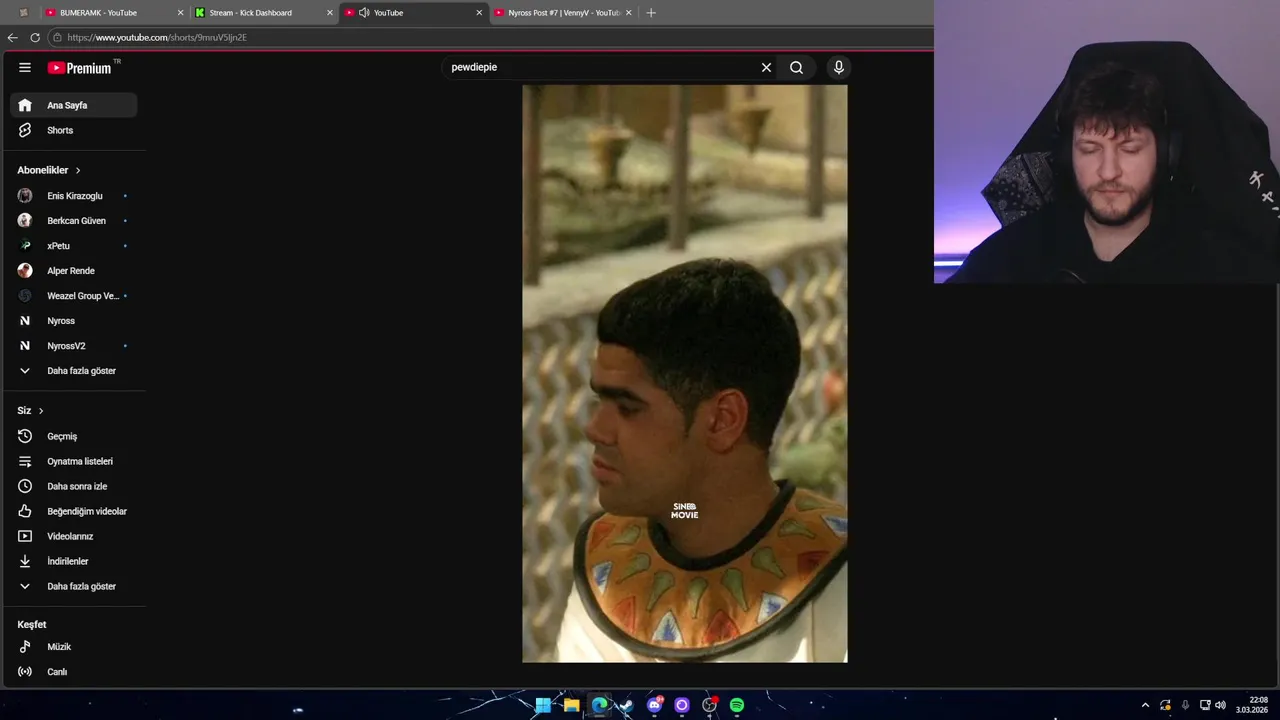This screenshot has height=720, width=1280.
Task: Open Enis Kirazoglu channel
Action: pos(74,196)
